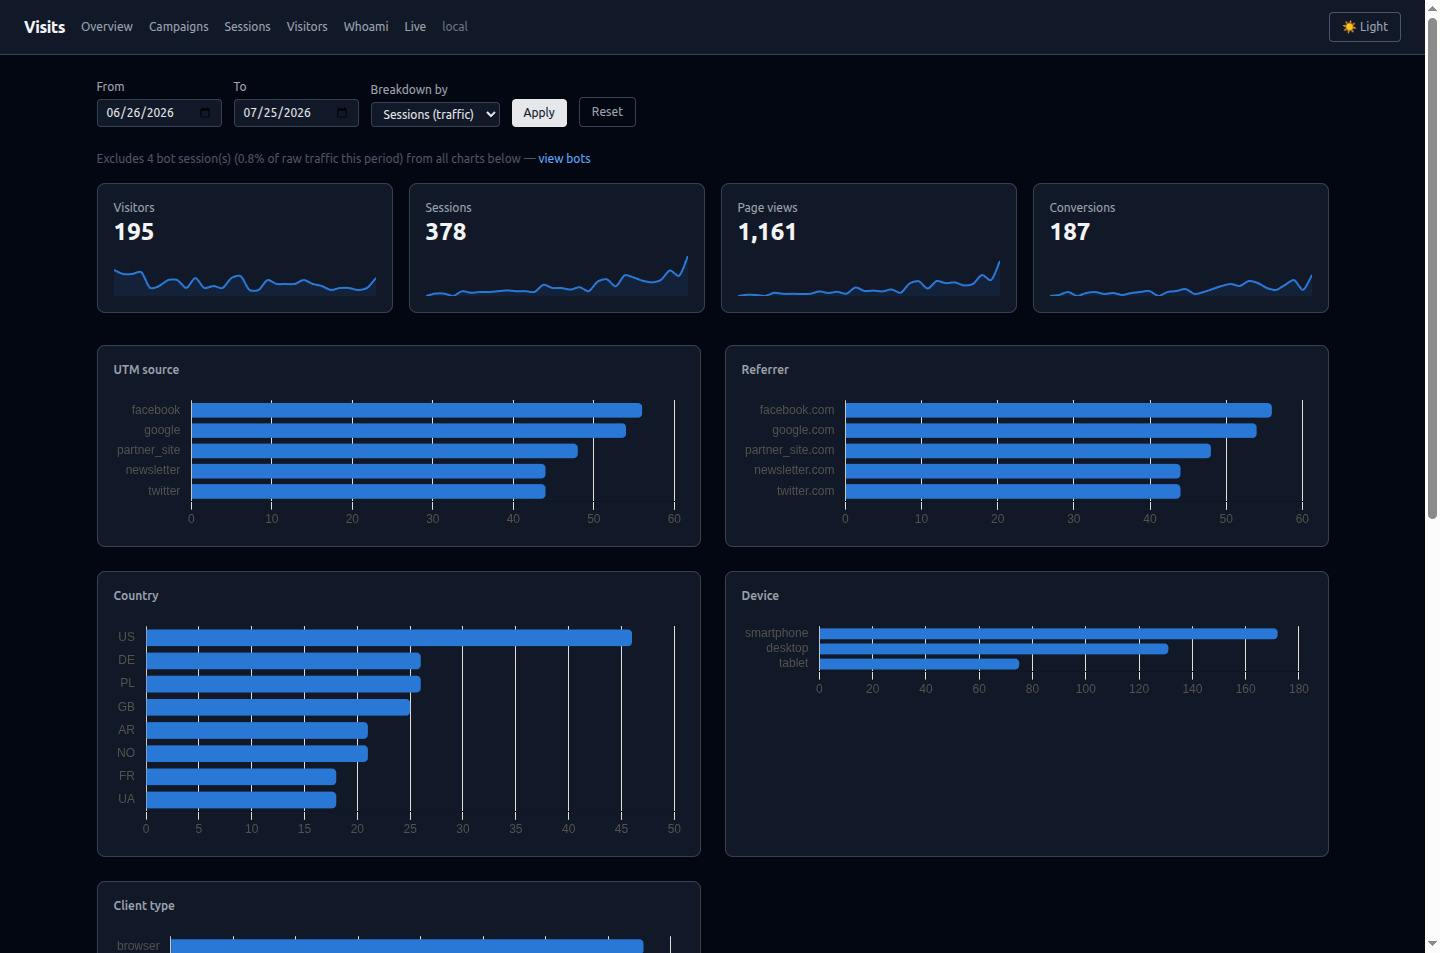Image resolution: width=1440 pixels, height=953 pixels.
Task: Click the Apply button
Action: [x=539, y=113]
